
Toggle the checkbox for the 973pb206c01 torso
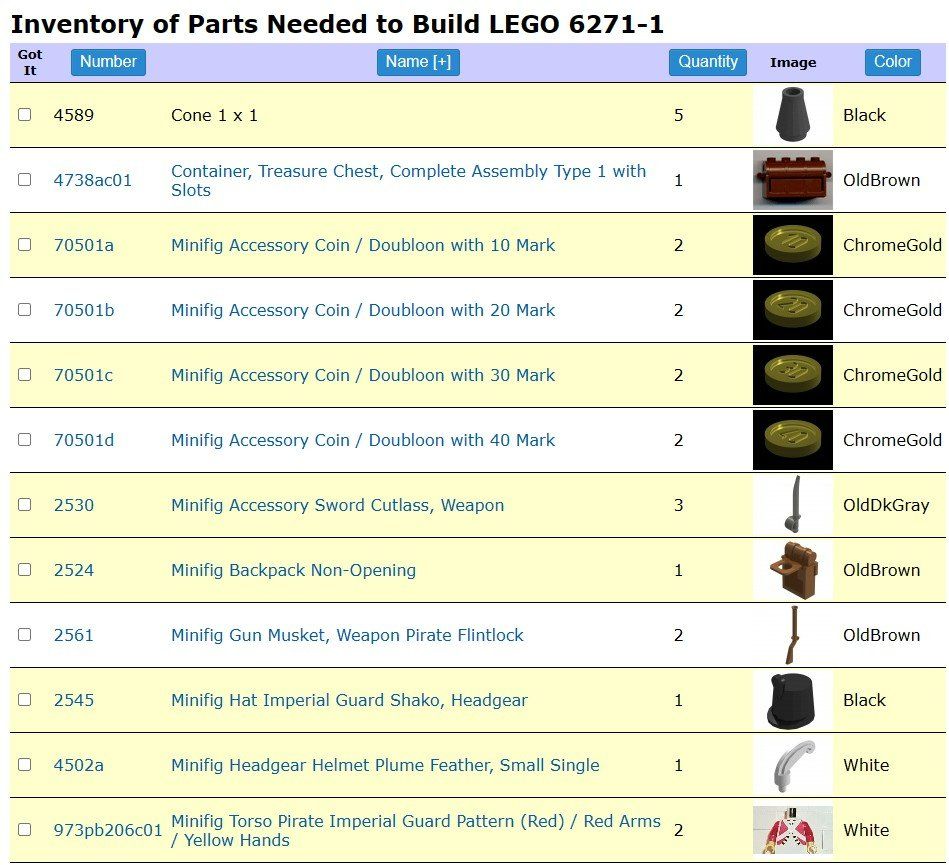[x=25, y=829]
